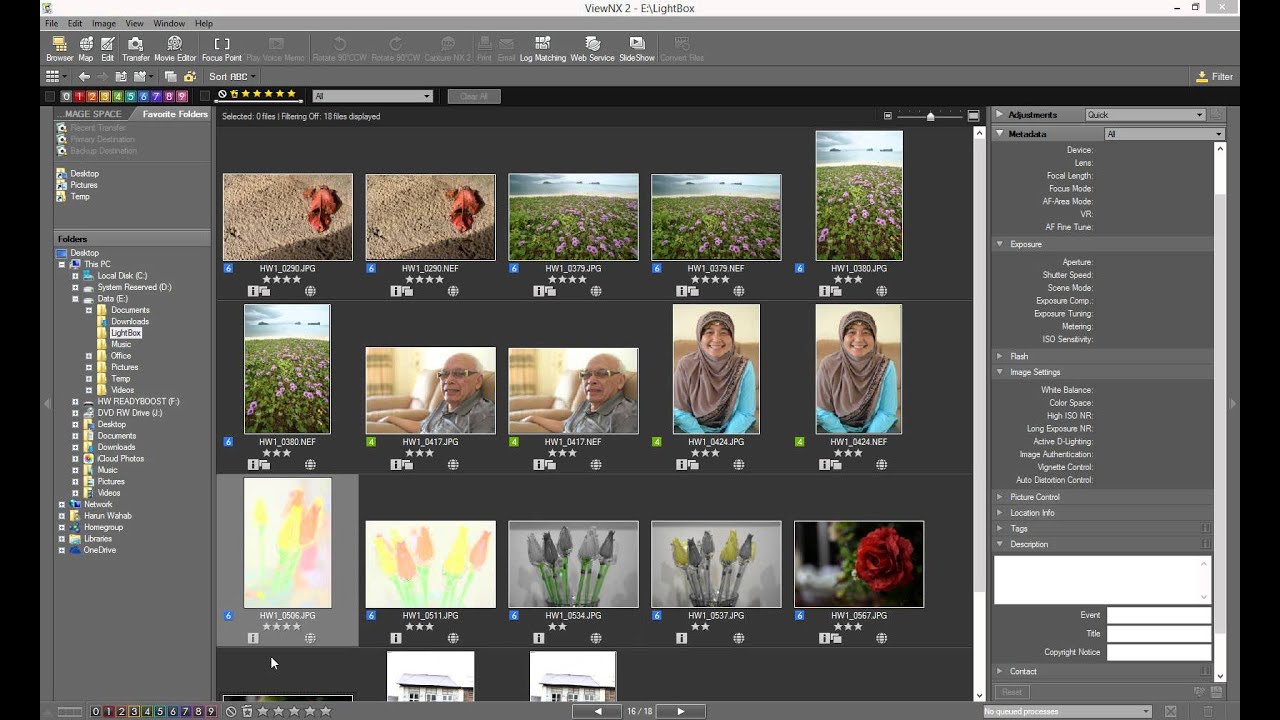This screenshot has height=720, width=1280.
Task: Toggle the Filter bar button
Action: [x=1215, y=76]
